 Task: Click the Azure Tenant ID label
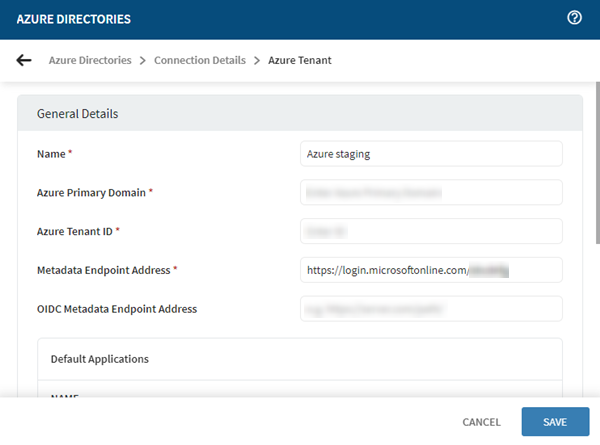[x=75, y=231]
